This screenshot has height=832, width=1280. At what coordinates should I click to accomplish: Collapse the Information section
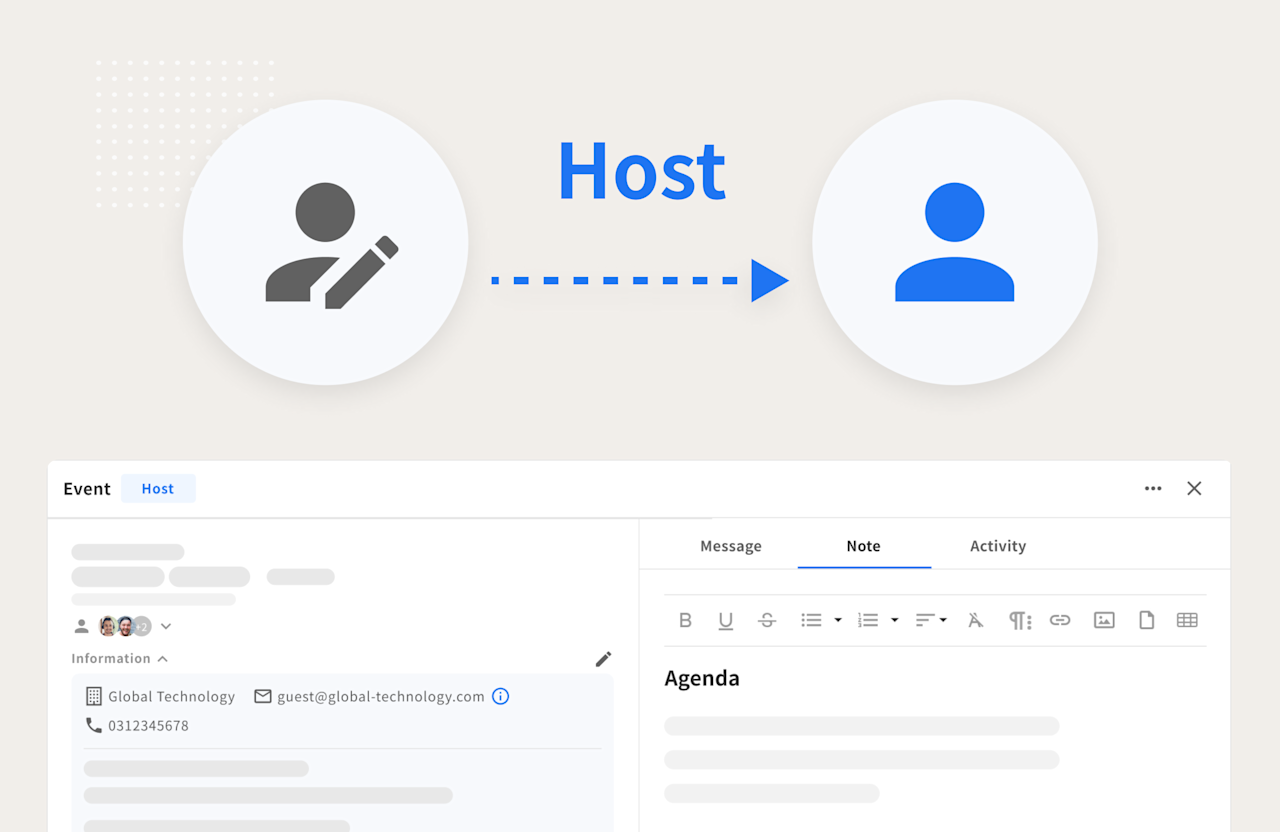click(162, 658)
